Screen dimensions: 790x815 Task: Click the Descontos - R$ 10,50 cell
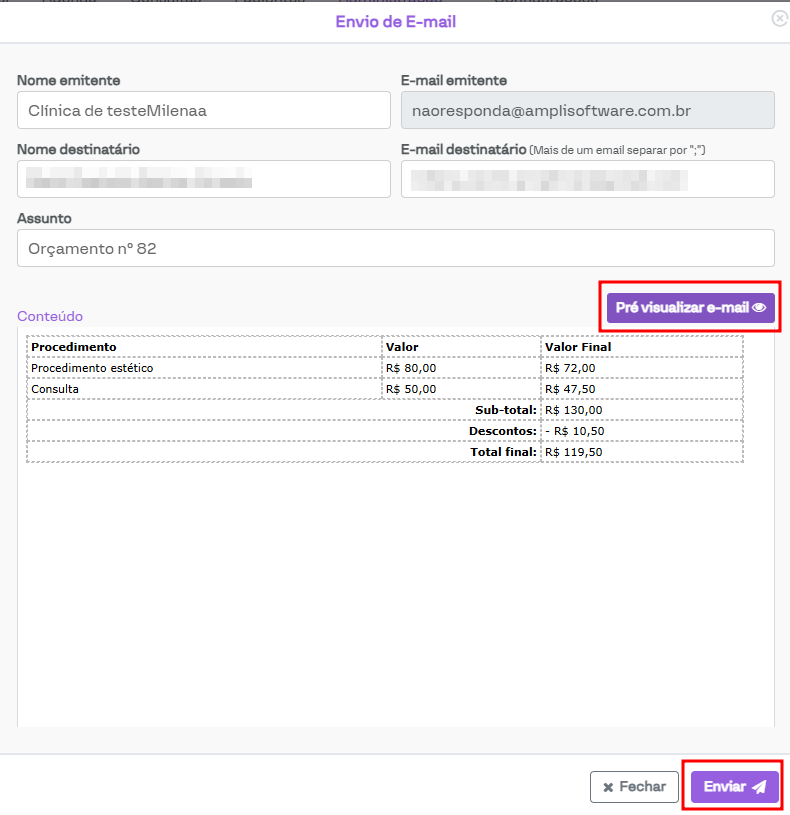[641, 431]
